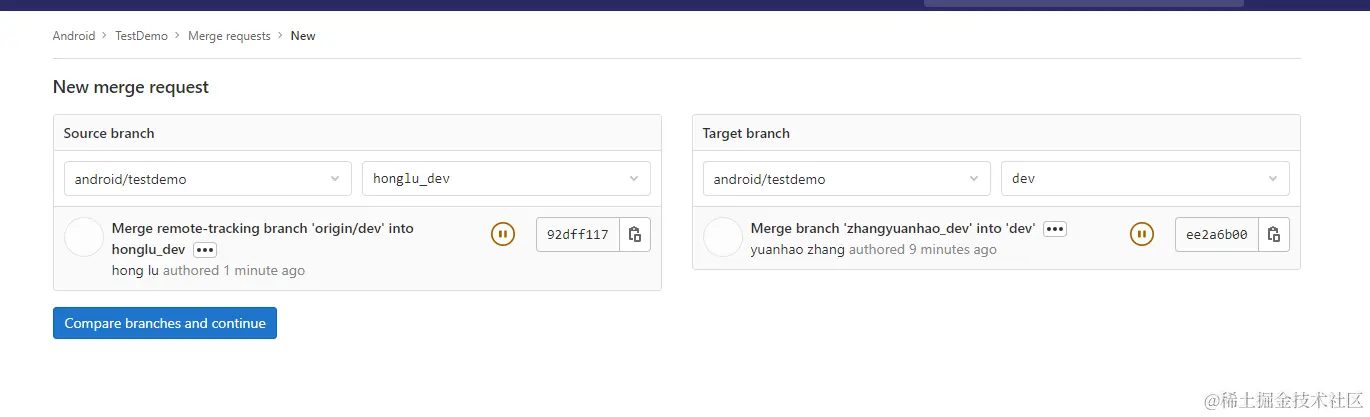Open TestDemo breadcrumb link

click(x=141, y=36)
